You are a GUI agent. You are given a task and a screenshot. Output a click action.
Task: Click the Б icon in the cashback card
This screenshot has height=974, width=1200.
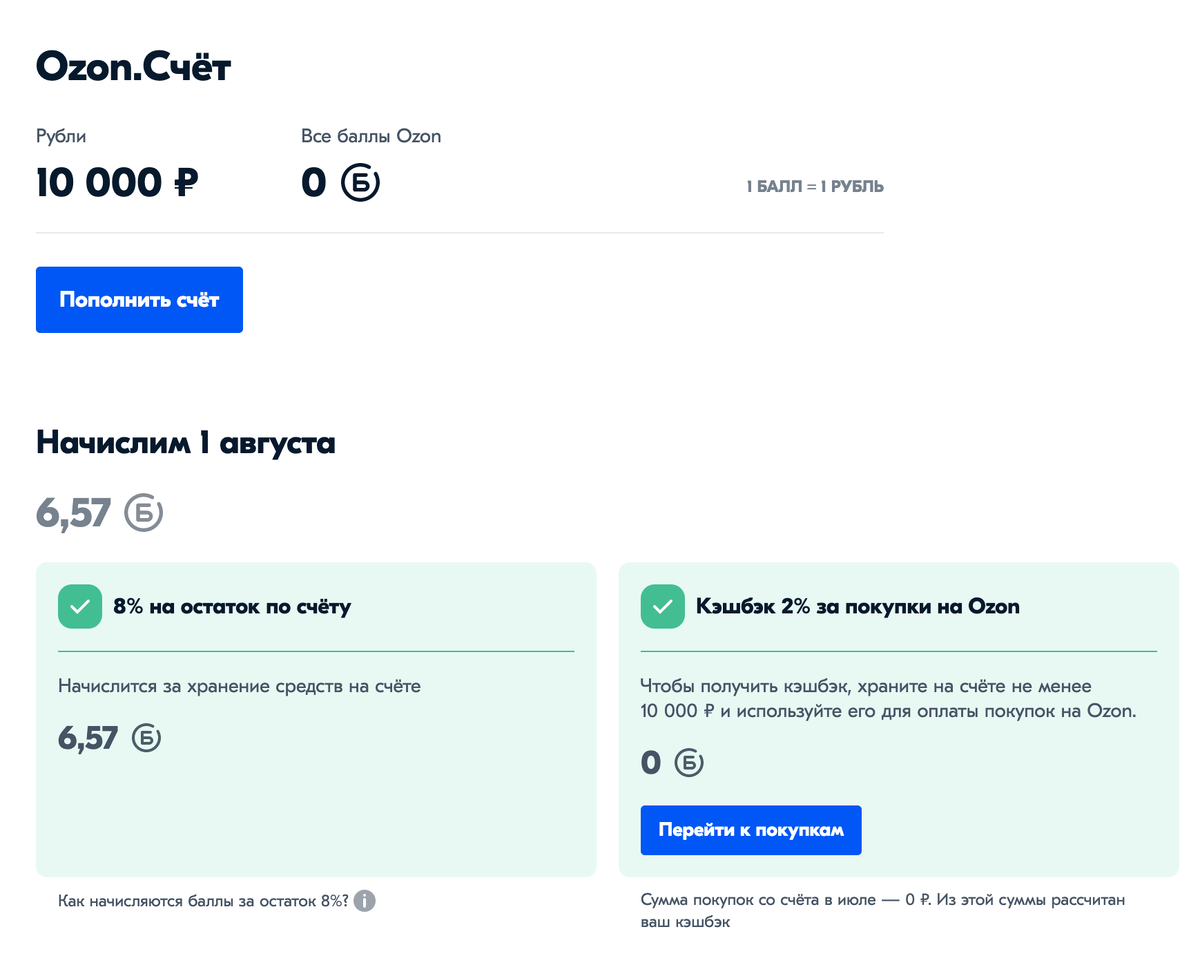tap(688, 762)
